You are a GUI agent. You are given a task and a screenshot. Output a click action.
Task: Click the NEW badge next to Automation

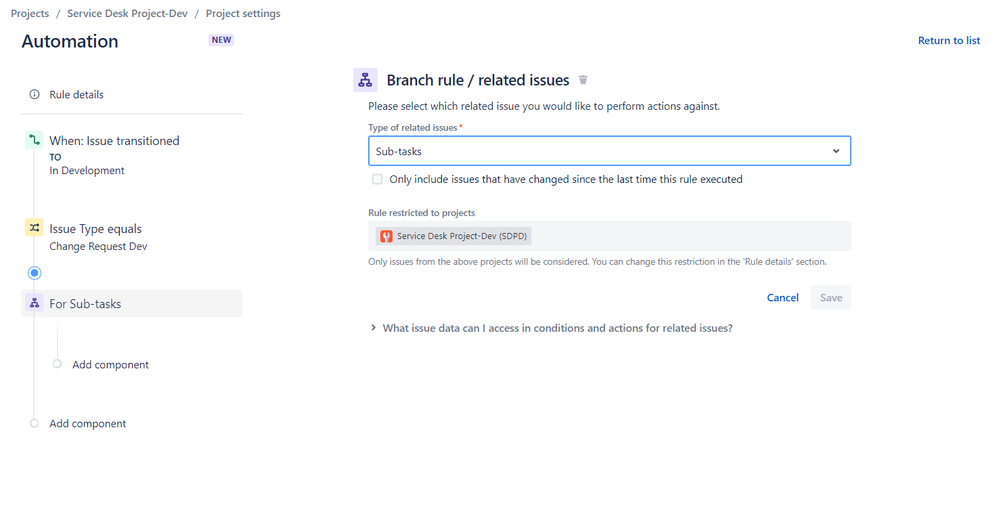[x=221, y=39]
